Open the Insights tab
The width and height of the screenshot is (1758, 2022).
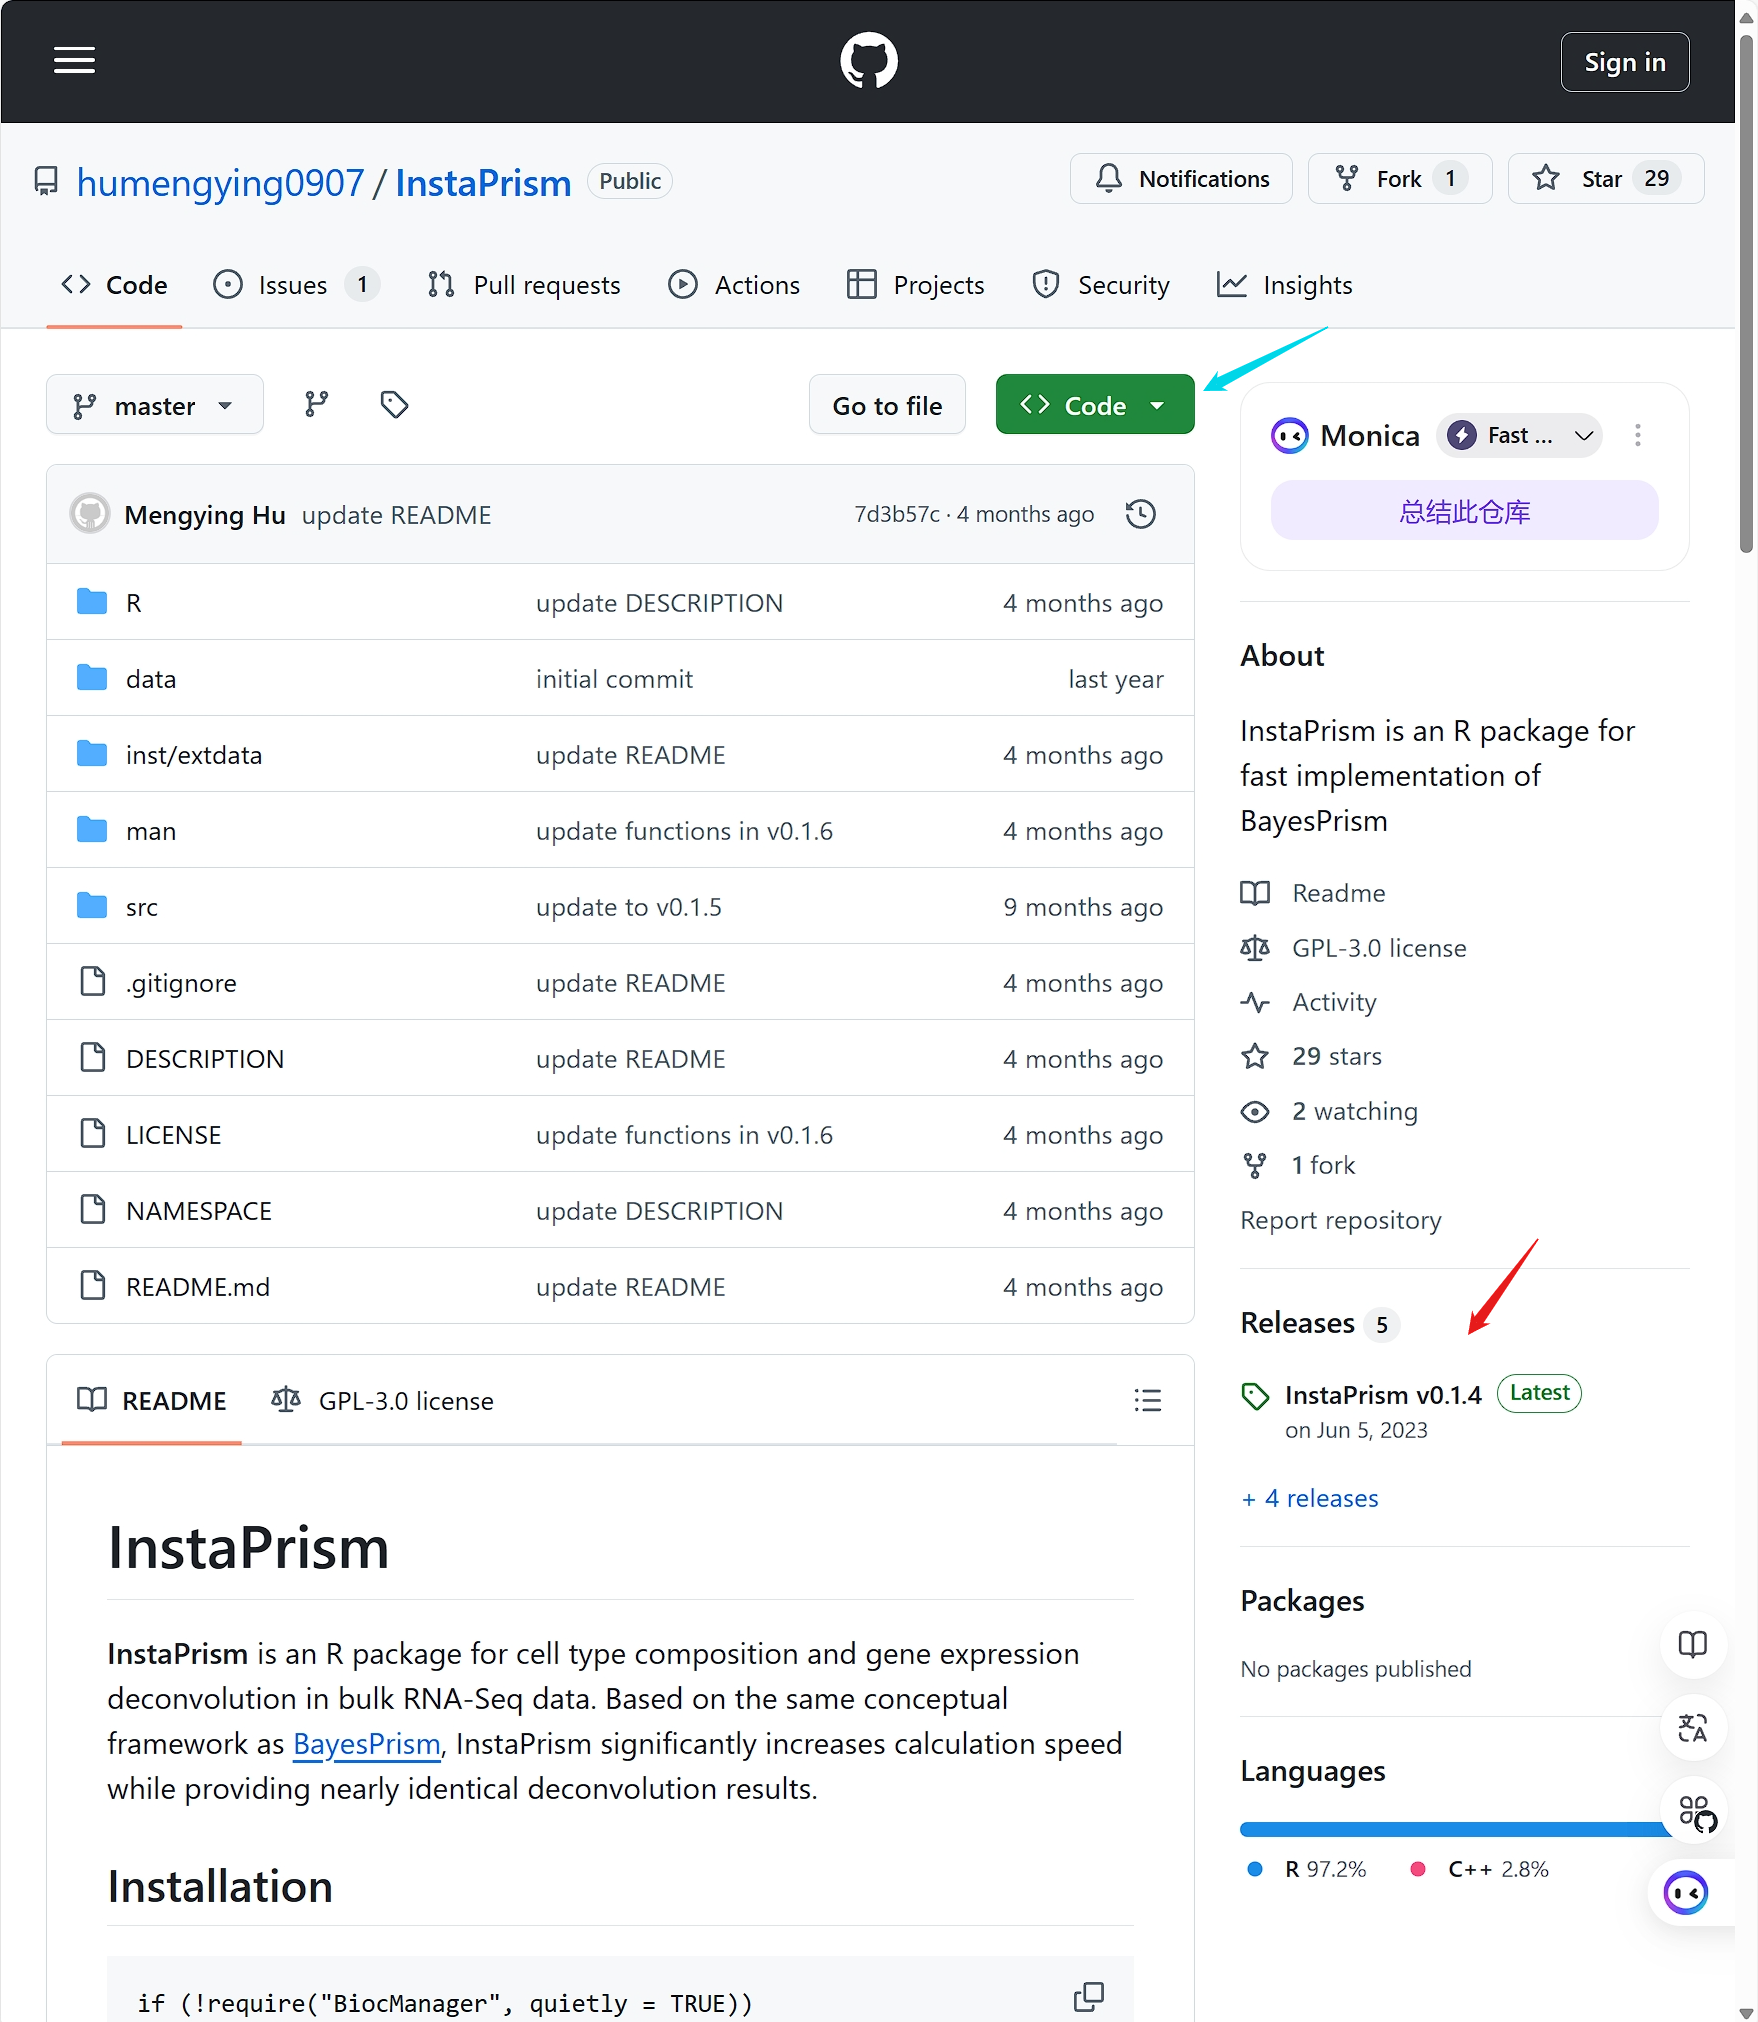pyautogui.click(x=1284, y=285)
